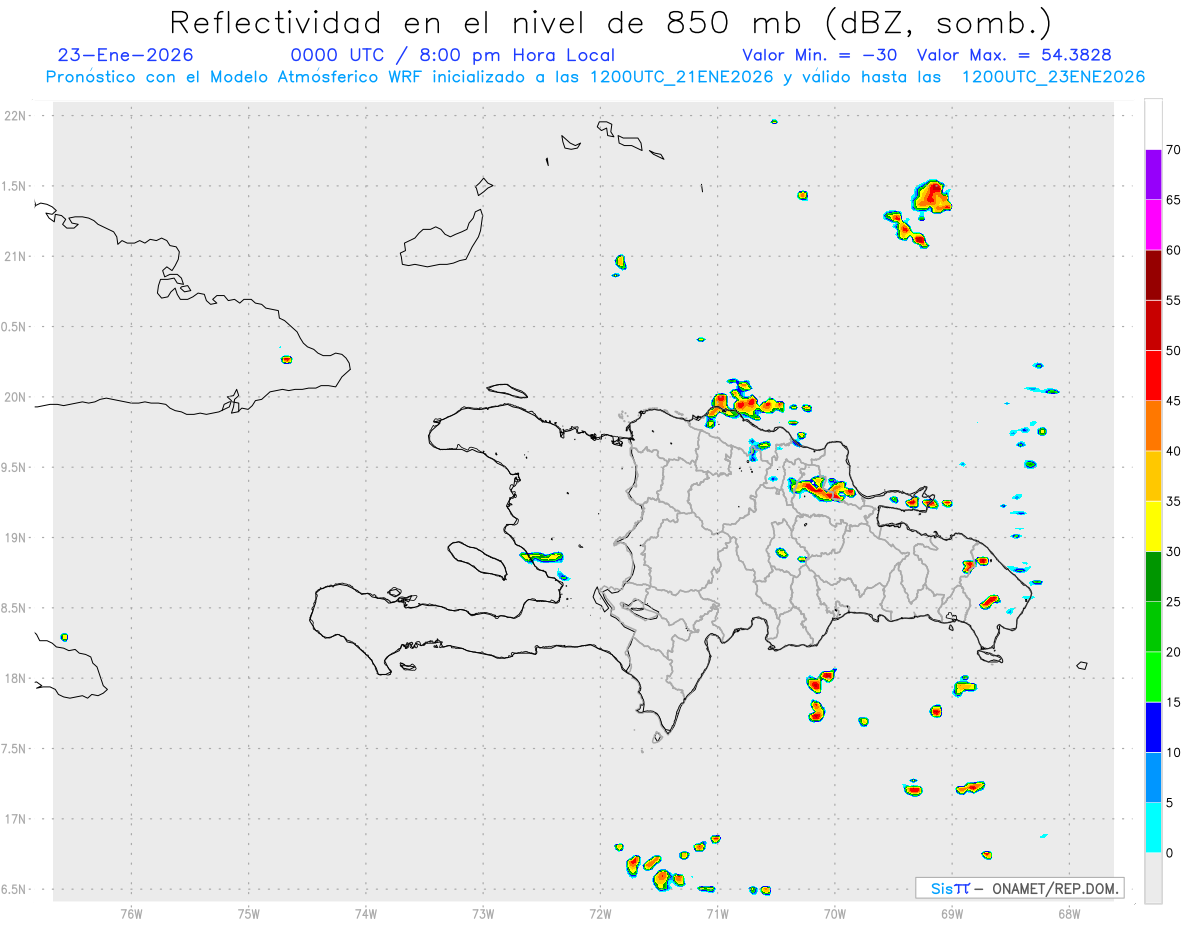Click the cyan 0-5 dBZ colorbar segment
1200x927 pixels.
(x=1153, y=828)
